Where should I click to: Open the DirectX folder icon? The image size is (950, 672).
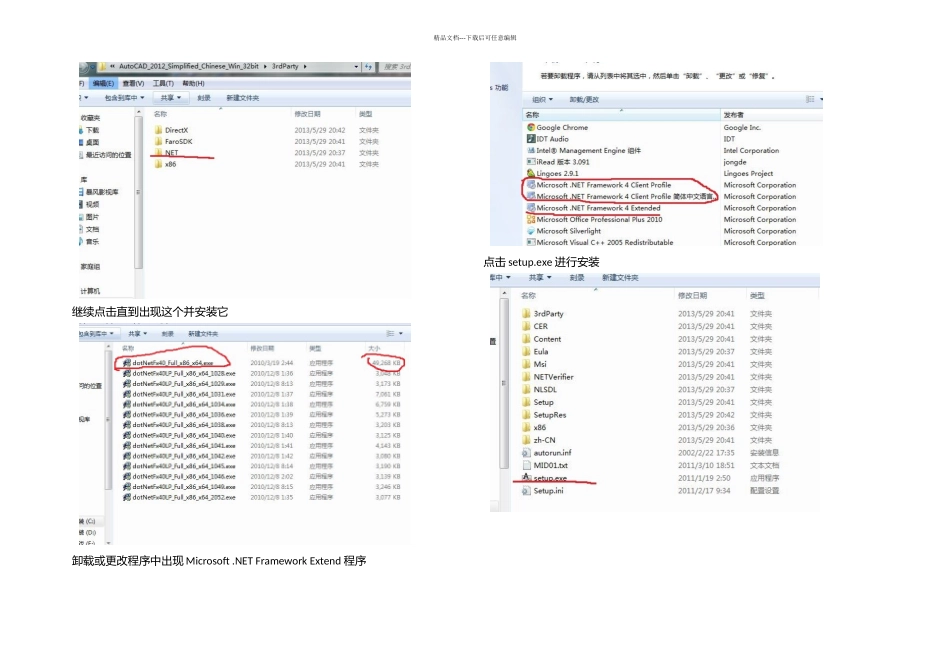point(158,130)
